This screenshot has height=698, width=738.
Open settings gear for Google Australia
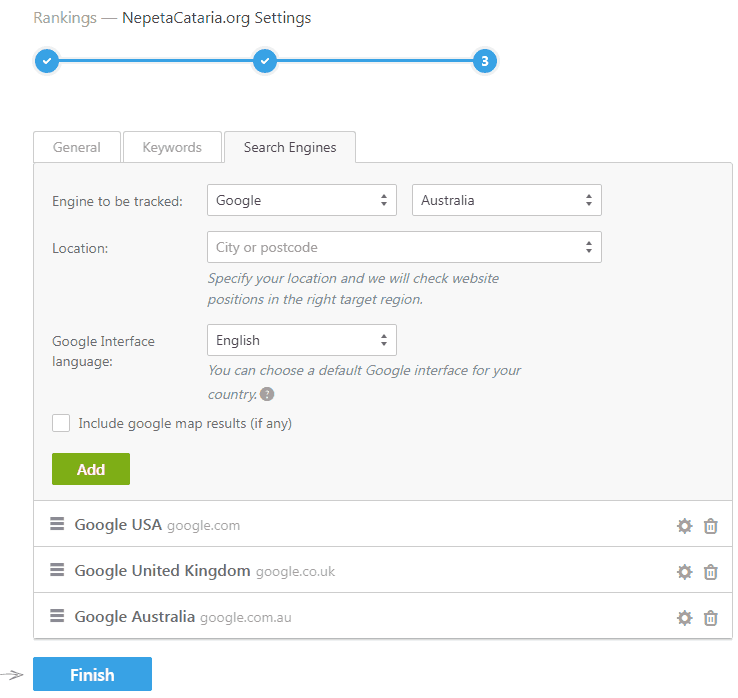point(684,618)
